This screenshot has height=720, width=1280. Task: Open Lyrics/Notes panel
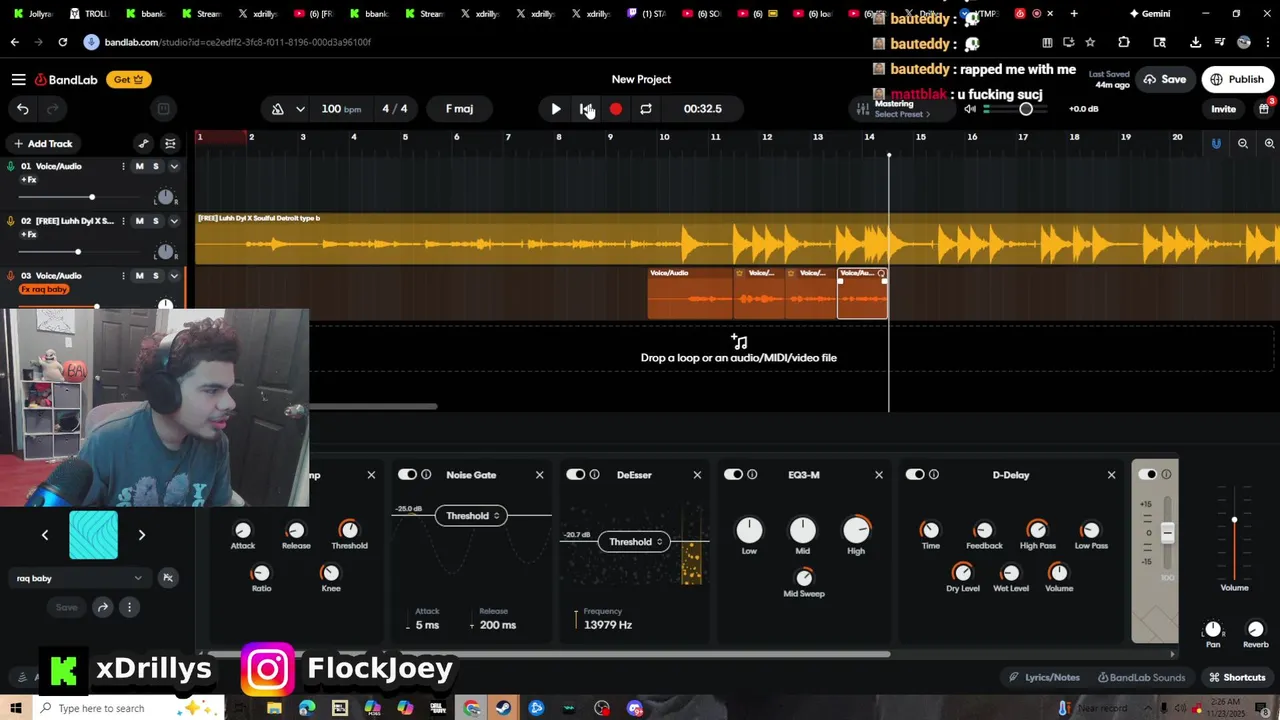pos(1045,677)
